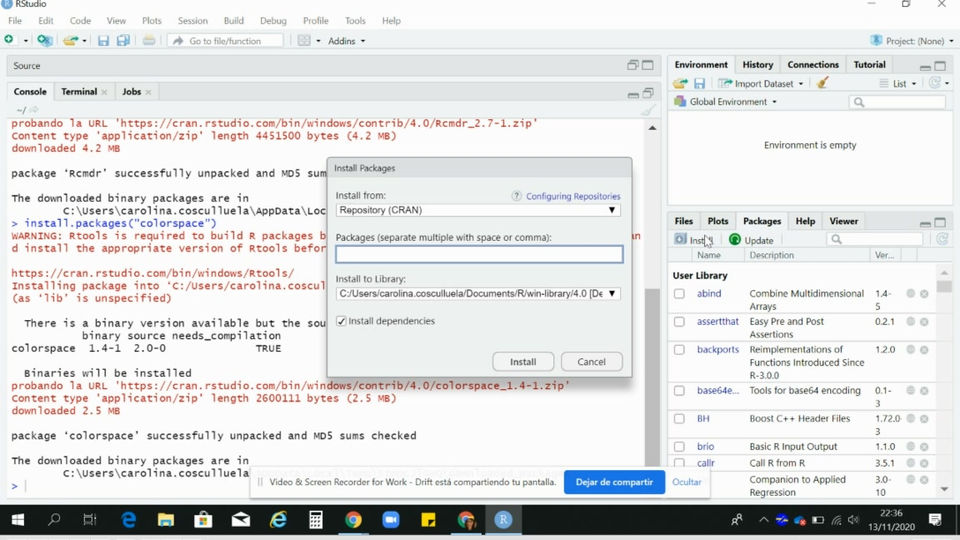Screen dimensions: 960x540
Task: Open the List view dropdown
Action: [x=898, y=83]
